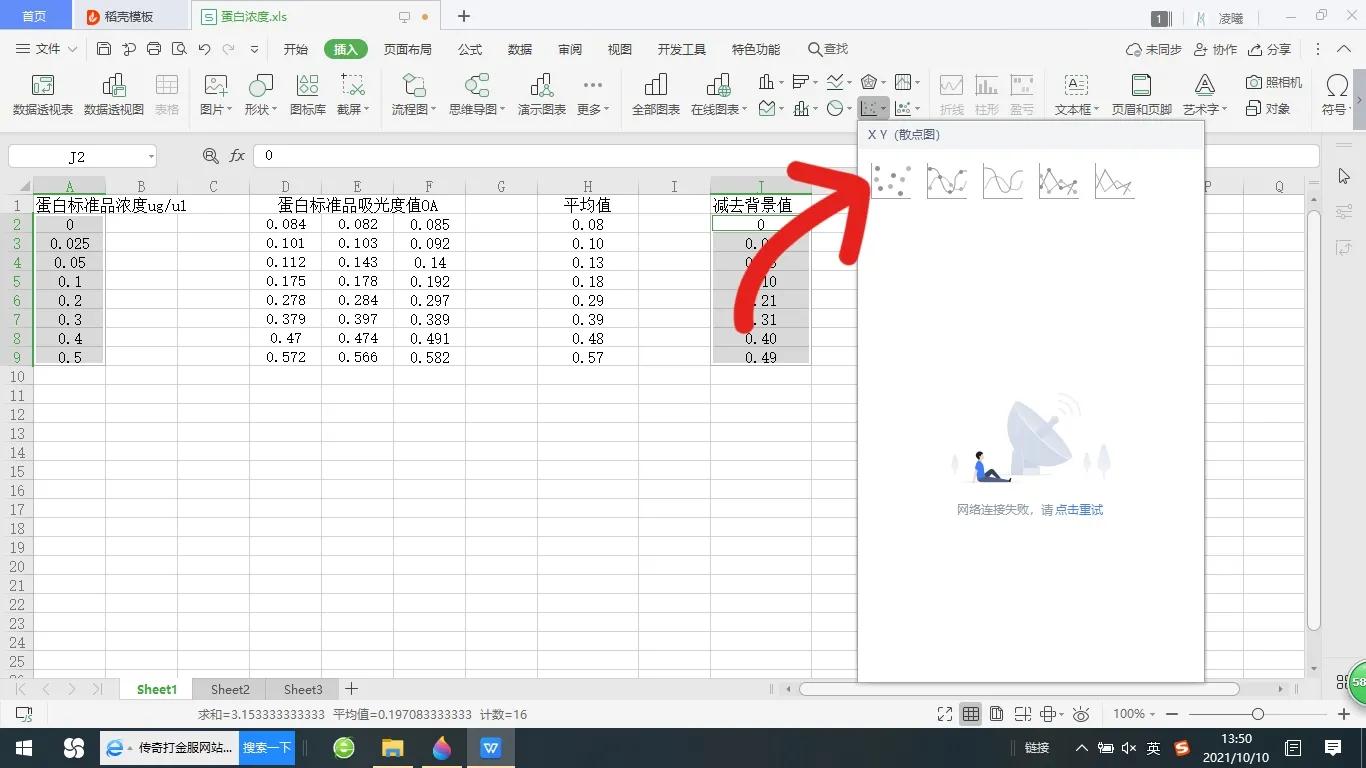Select the Sheet2 tab
The image size is (1366, 768).
coord(230,689)
